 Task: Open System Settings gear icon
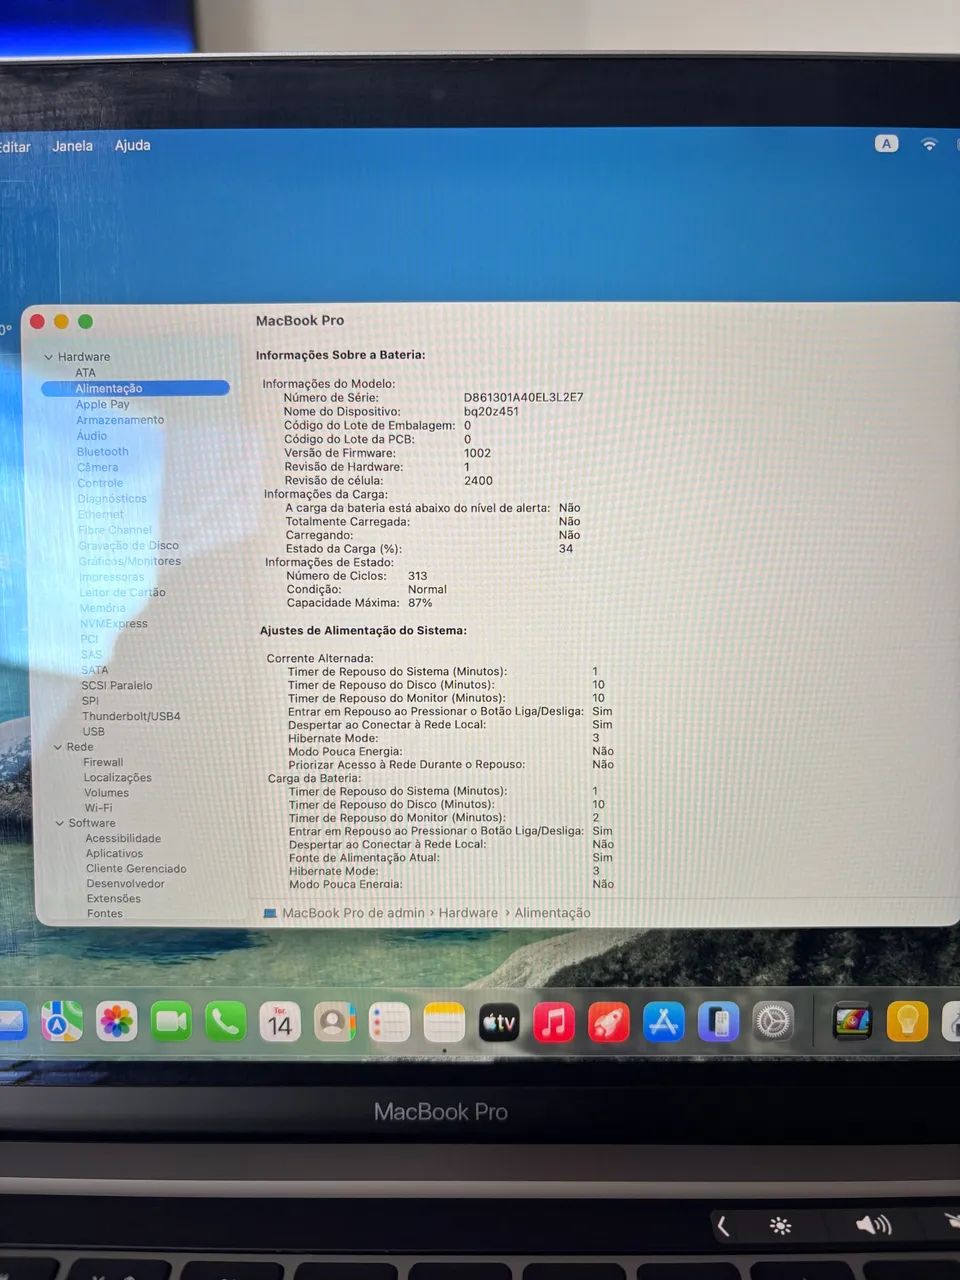coord(773,1022)
